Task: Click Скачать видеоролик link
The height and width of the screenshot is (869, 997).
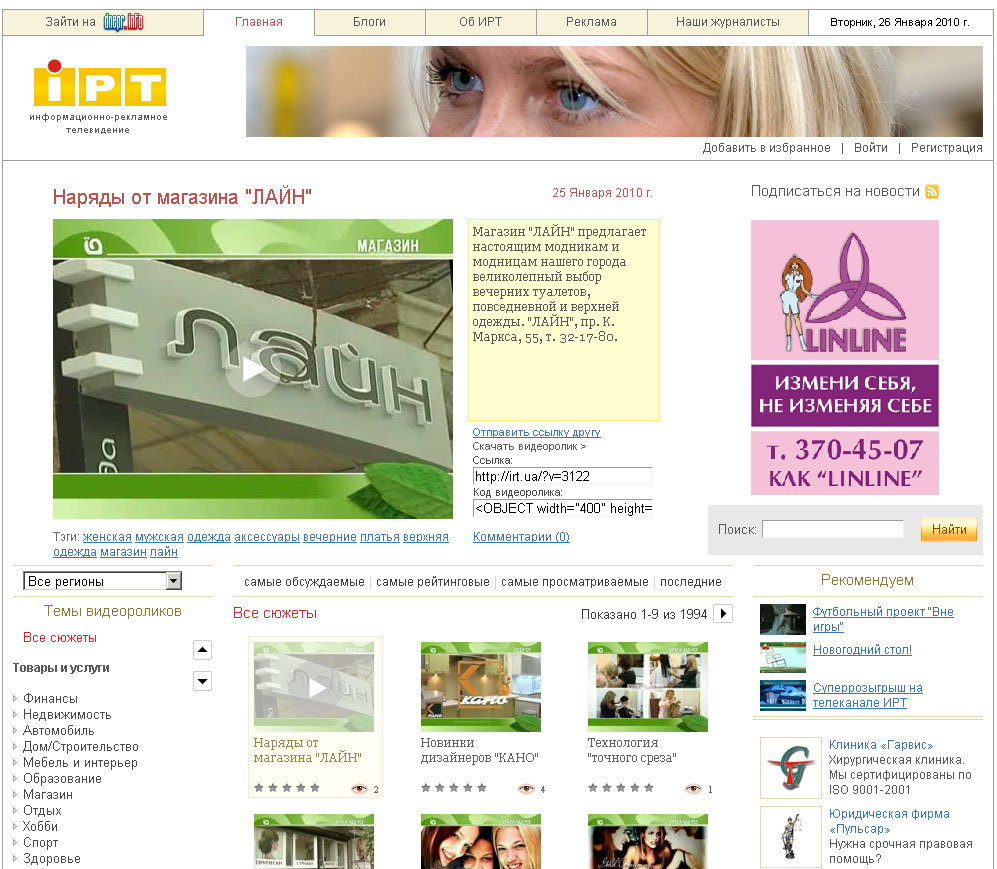Action: click(x=529, y=446)
